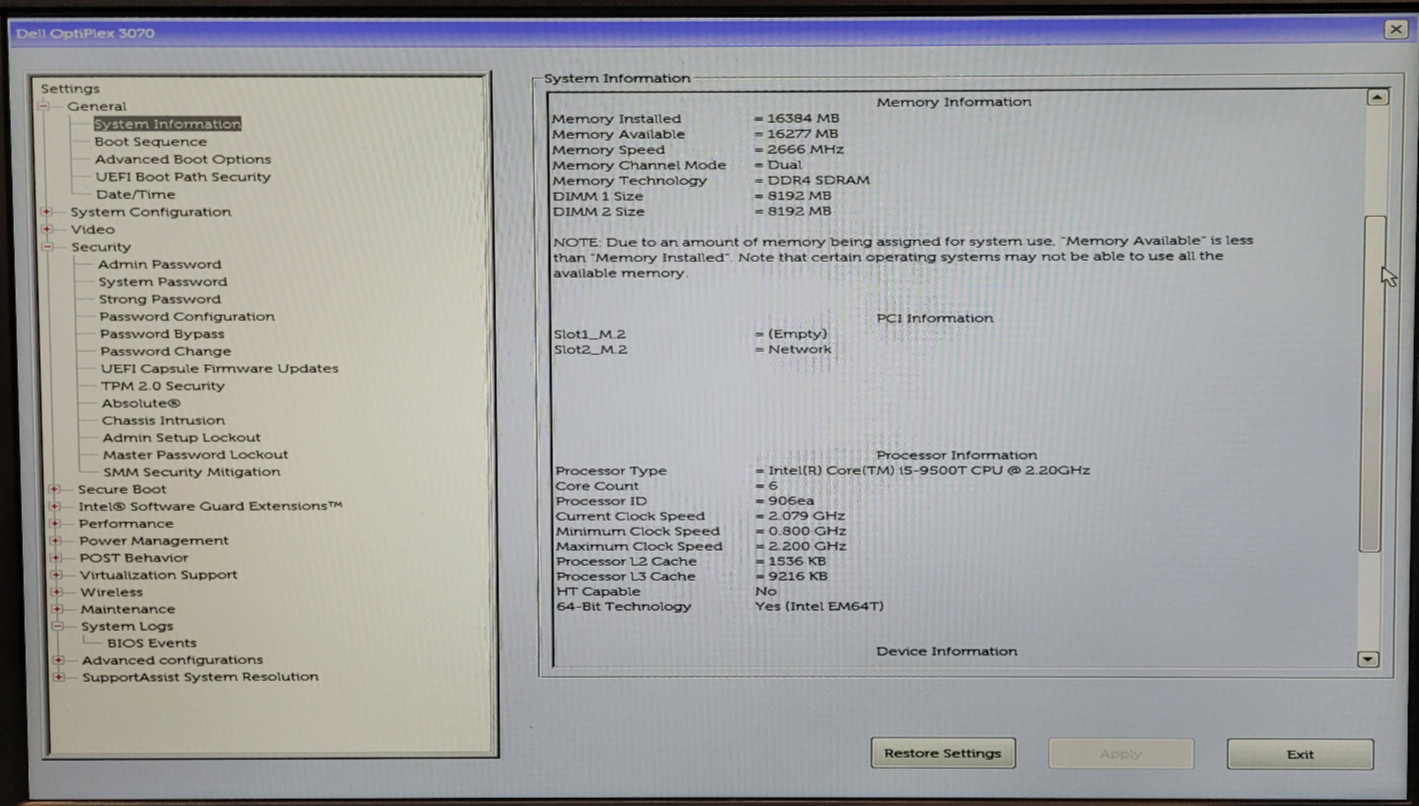Expand the Advanced configurations node
The image size is (1419, 806).
[59, 660]
